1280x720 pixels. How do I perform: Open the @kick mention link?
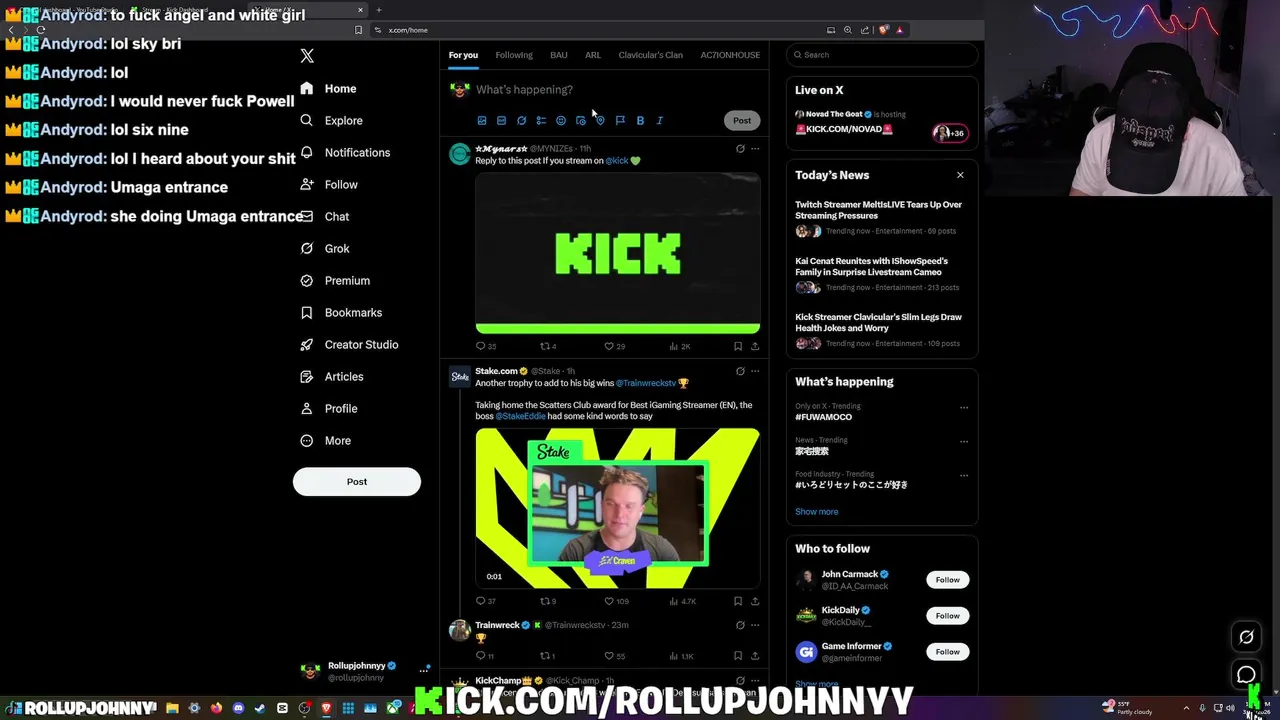[617, 160]
